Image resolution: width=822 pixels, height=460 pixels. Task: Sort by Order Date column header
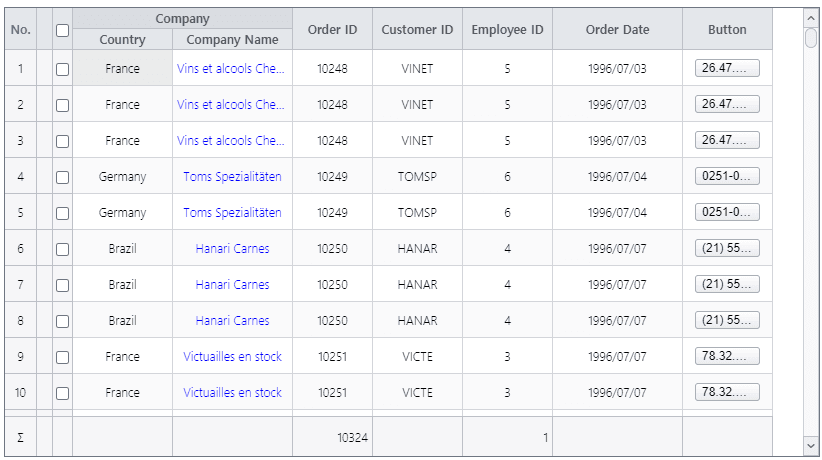tap(617, 30)
